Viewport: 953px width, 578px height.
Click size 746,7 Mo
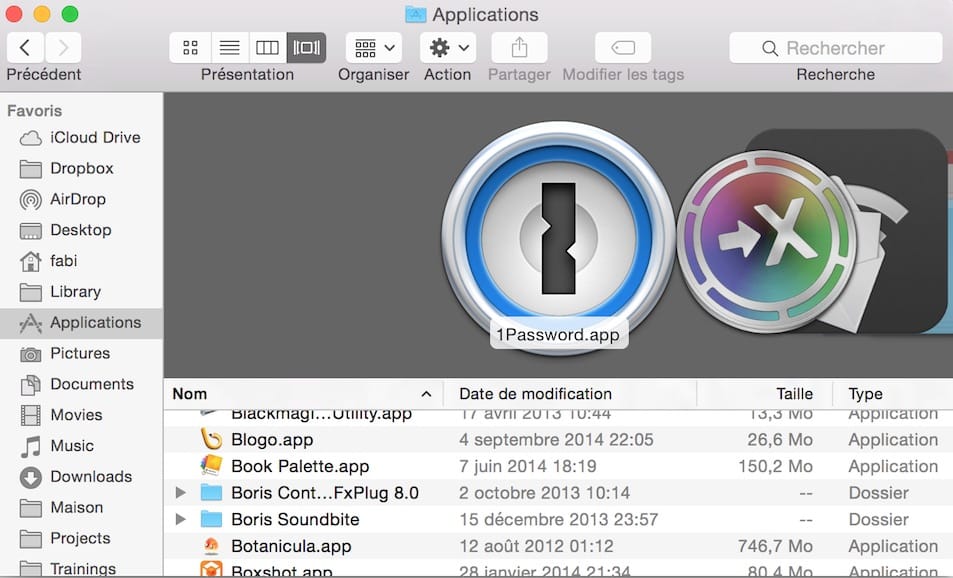point(776,546)
